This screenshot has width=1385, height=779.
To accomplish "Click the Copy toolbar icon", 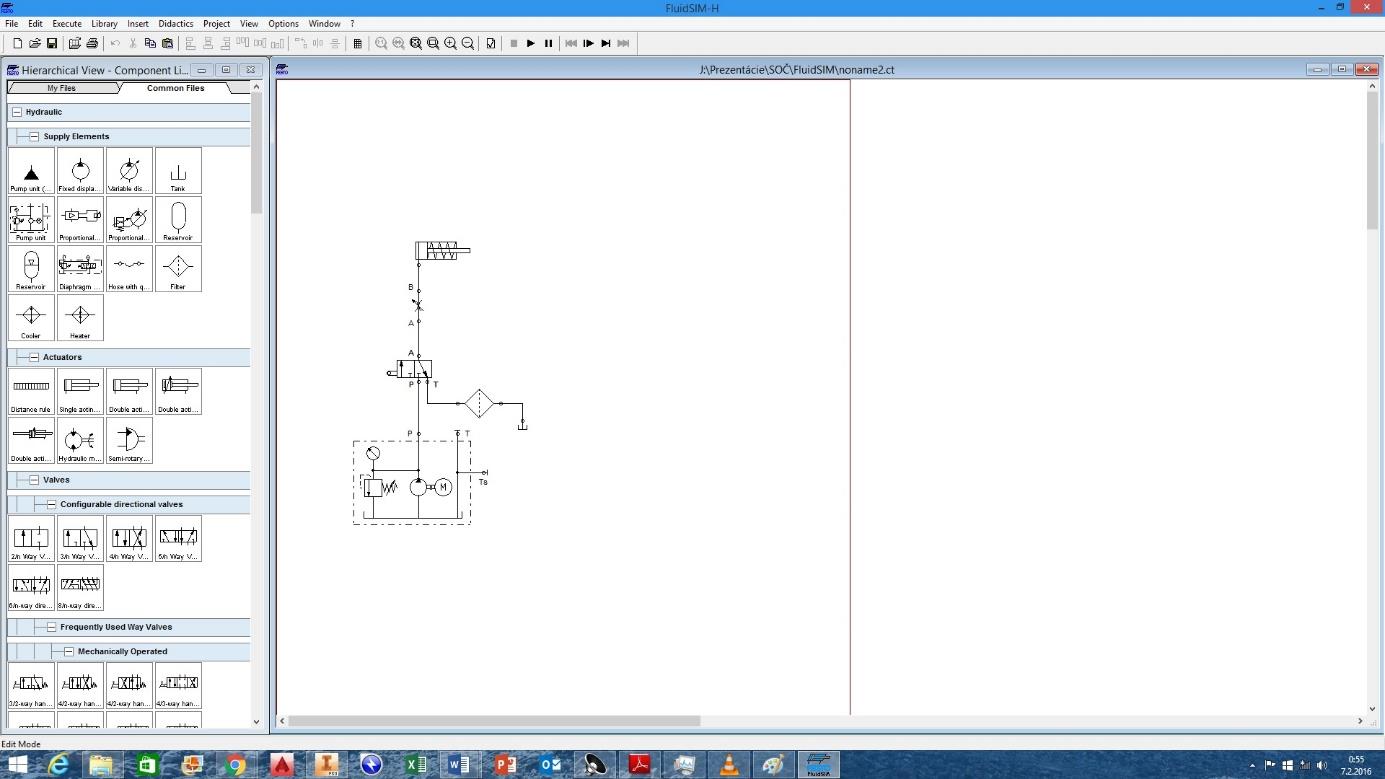I will coord(150,43).
